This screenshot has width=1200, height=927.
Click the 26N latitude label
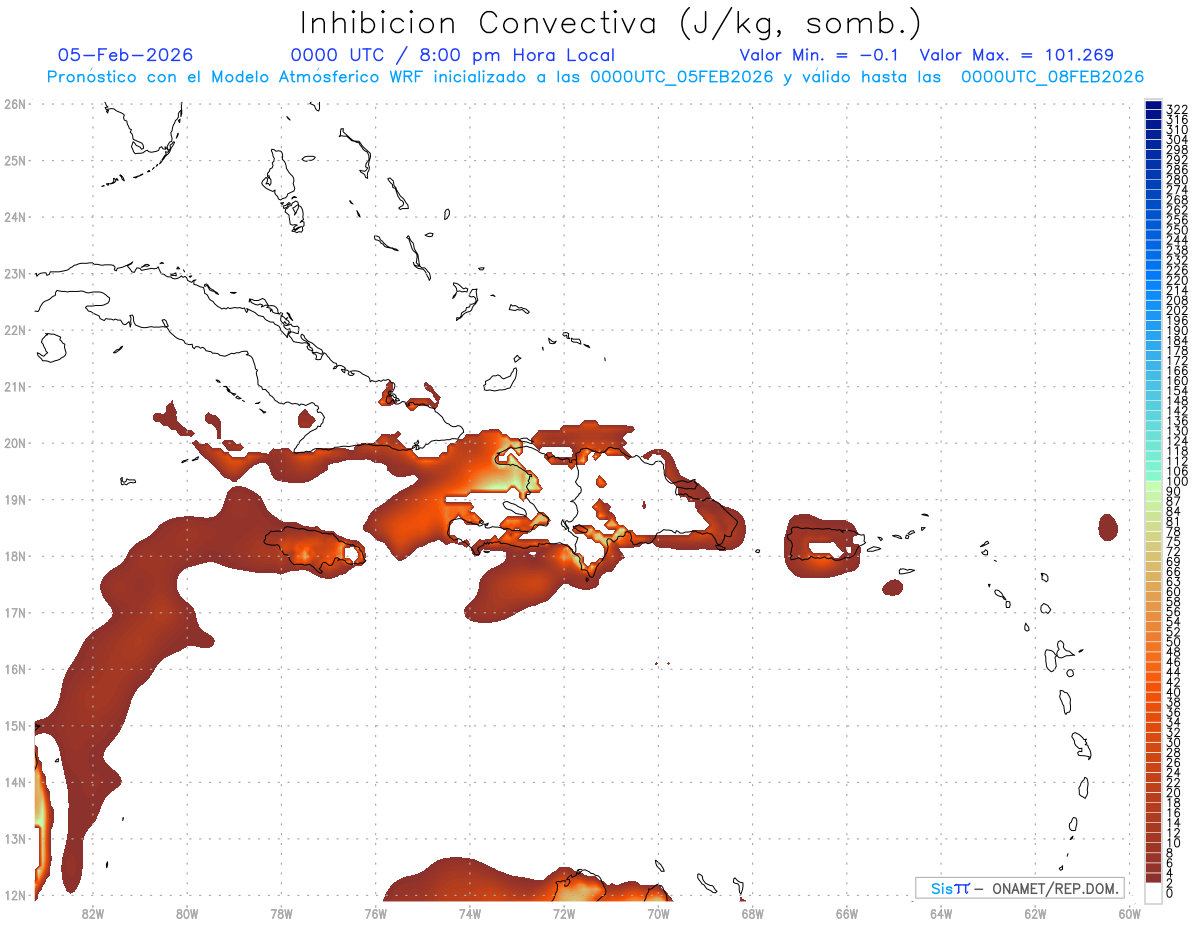[14, 104]
